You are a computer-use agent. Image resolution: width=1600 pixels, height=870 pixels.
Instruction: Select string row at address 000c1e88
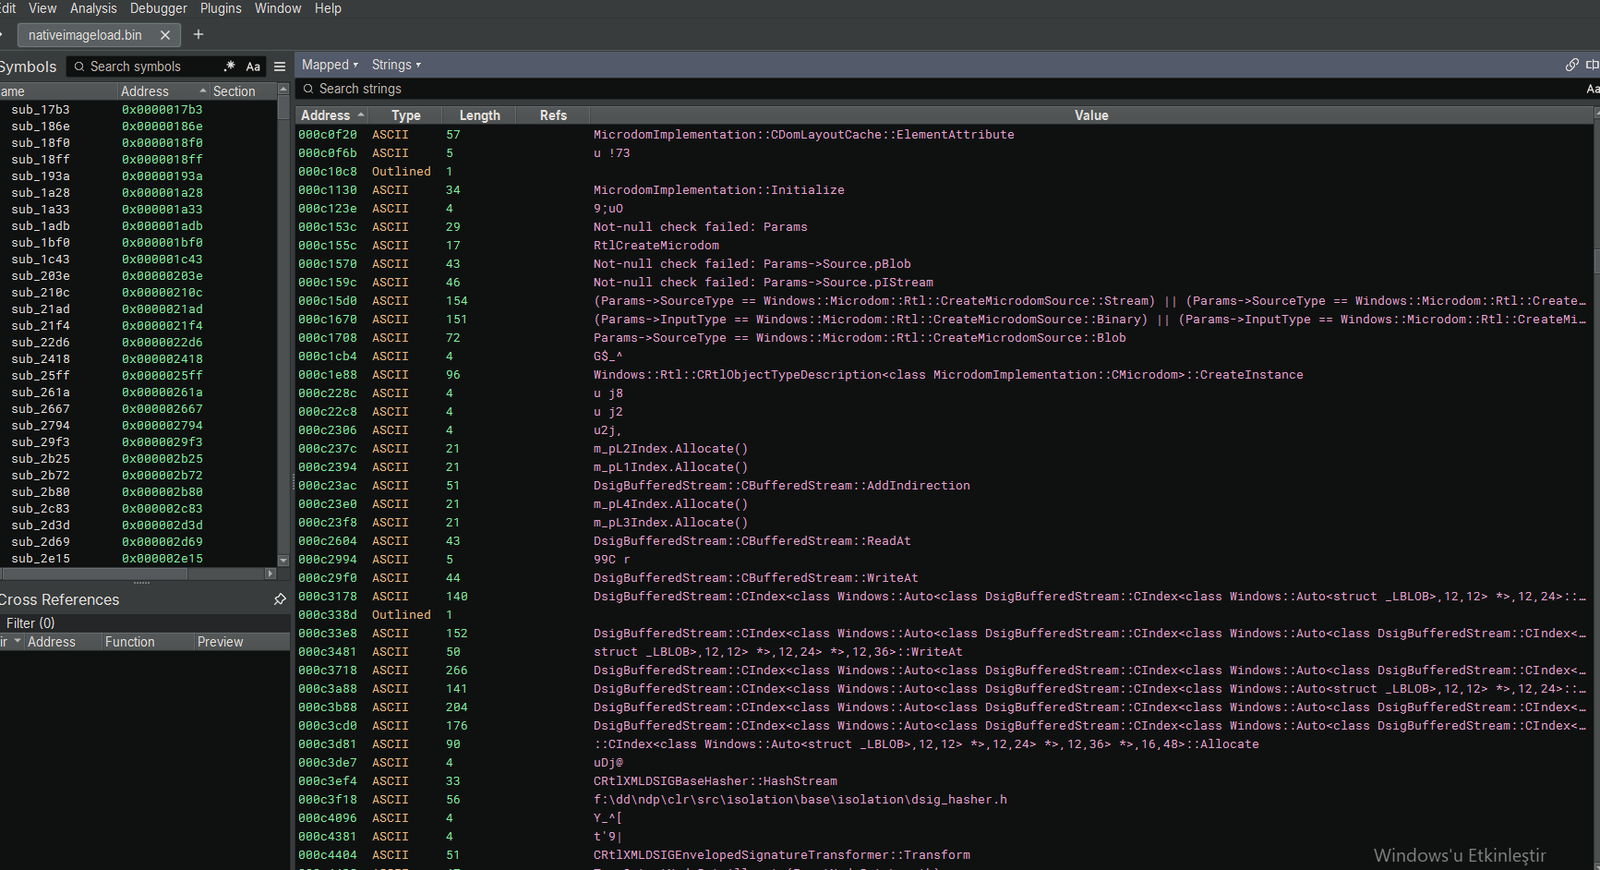[x=944, y=375]
